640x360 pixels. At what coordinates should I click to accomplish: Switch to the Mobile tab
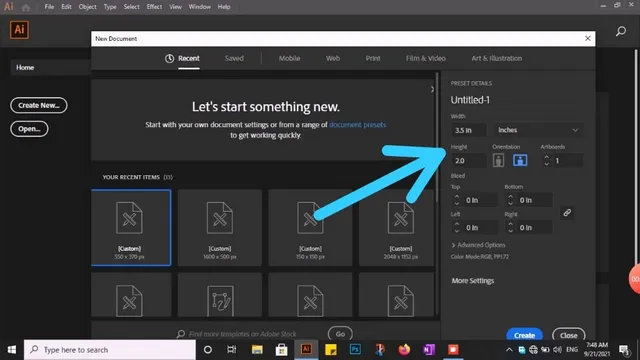[289, 58]
